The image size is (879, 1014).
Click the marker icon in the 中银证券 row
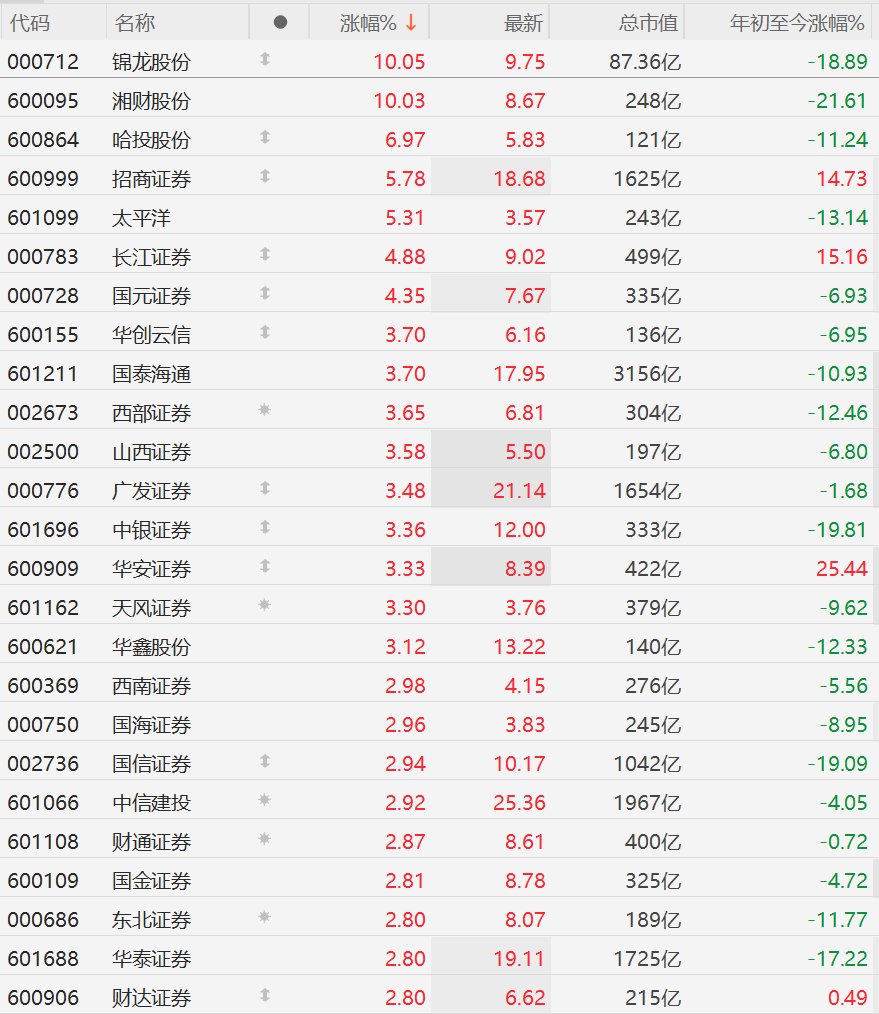click(265, 527)
